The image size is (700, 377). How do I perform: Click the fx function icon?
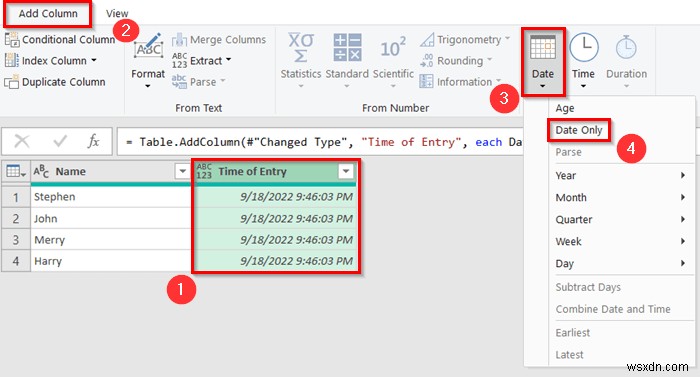93,142
